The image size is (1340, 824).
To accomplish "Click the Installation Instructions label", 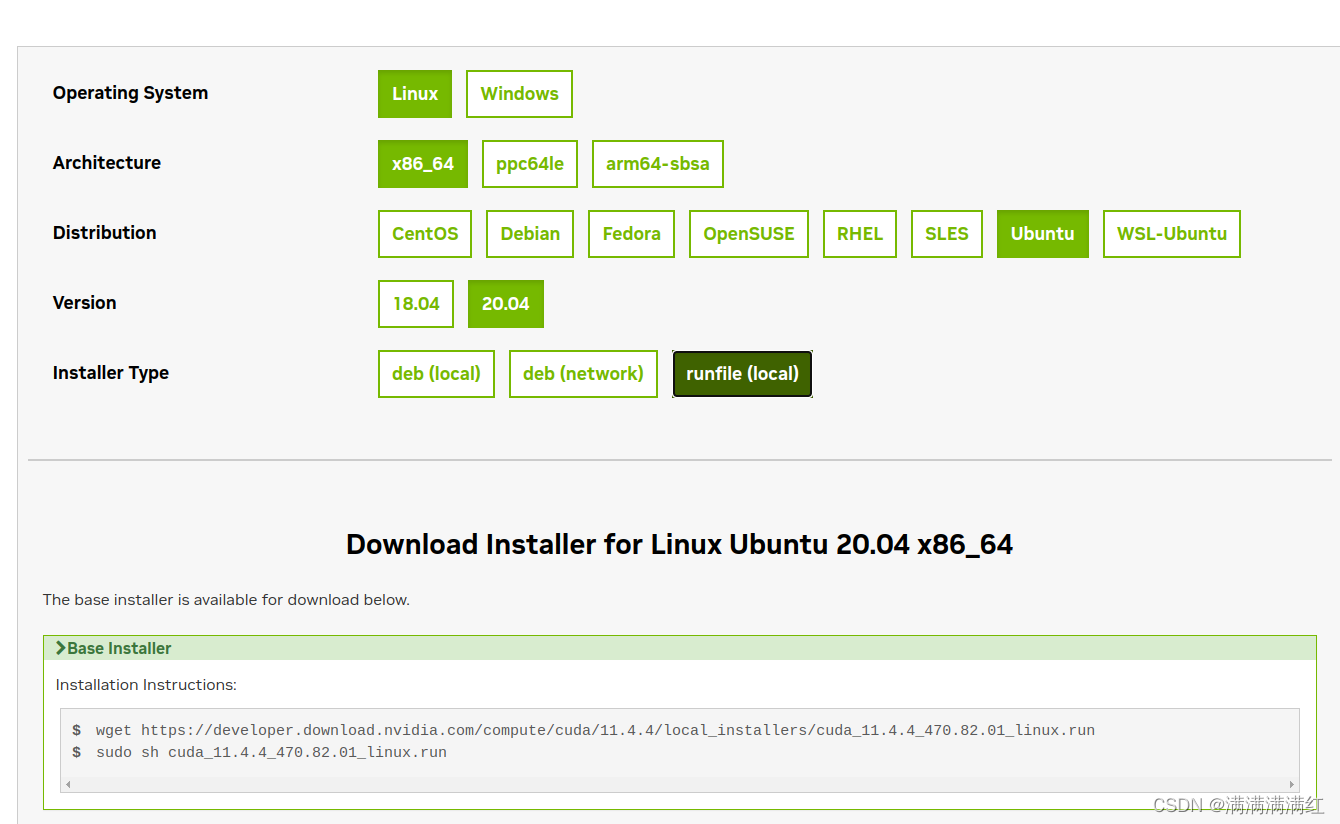I will (x=146, y=685).
